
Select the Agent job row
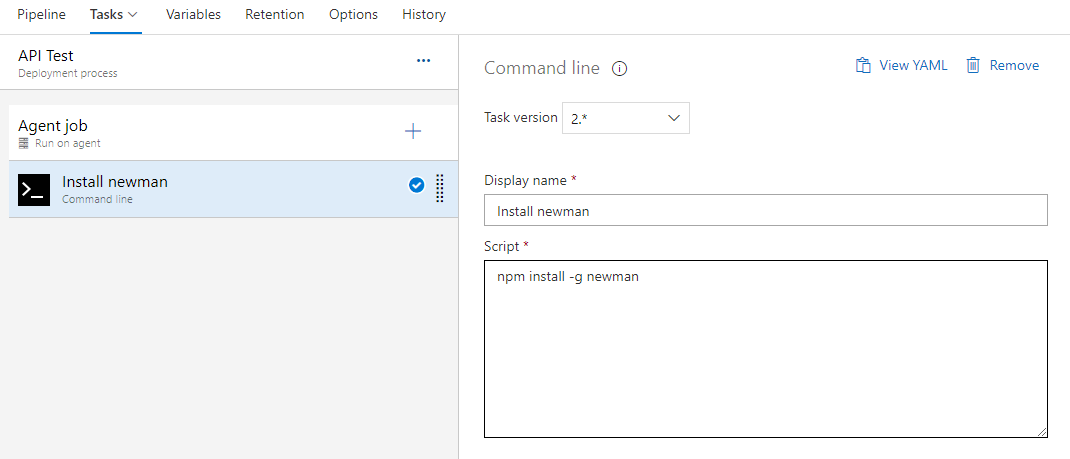(233, 132)
